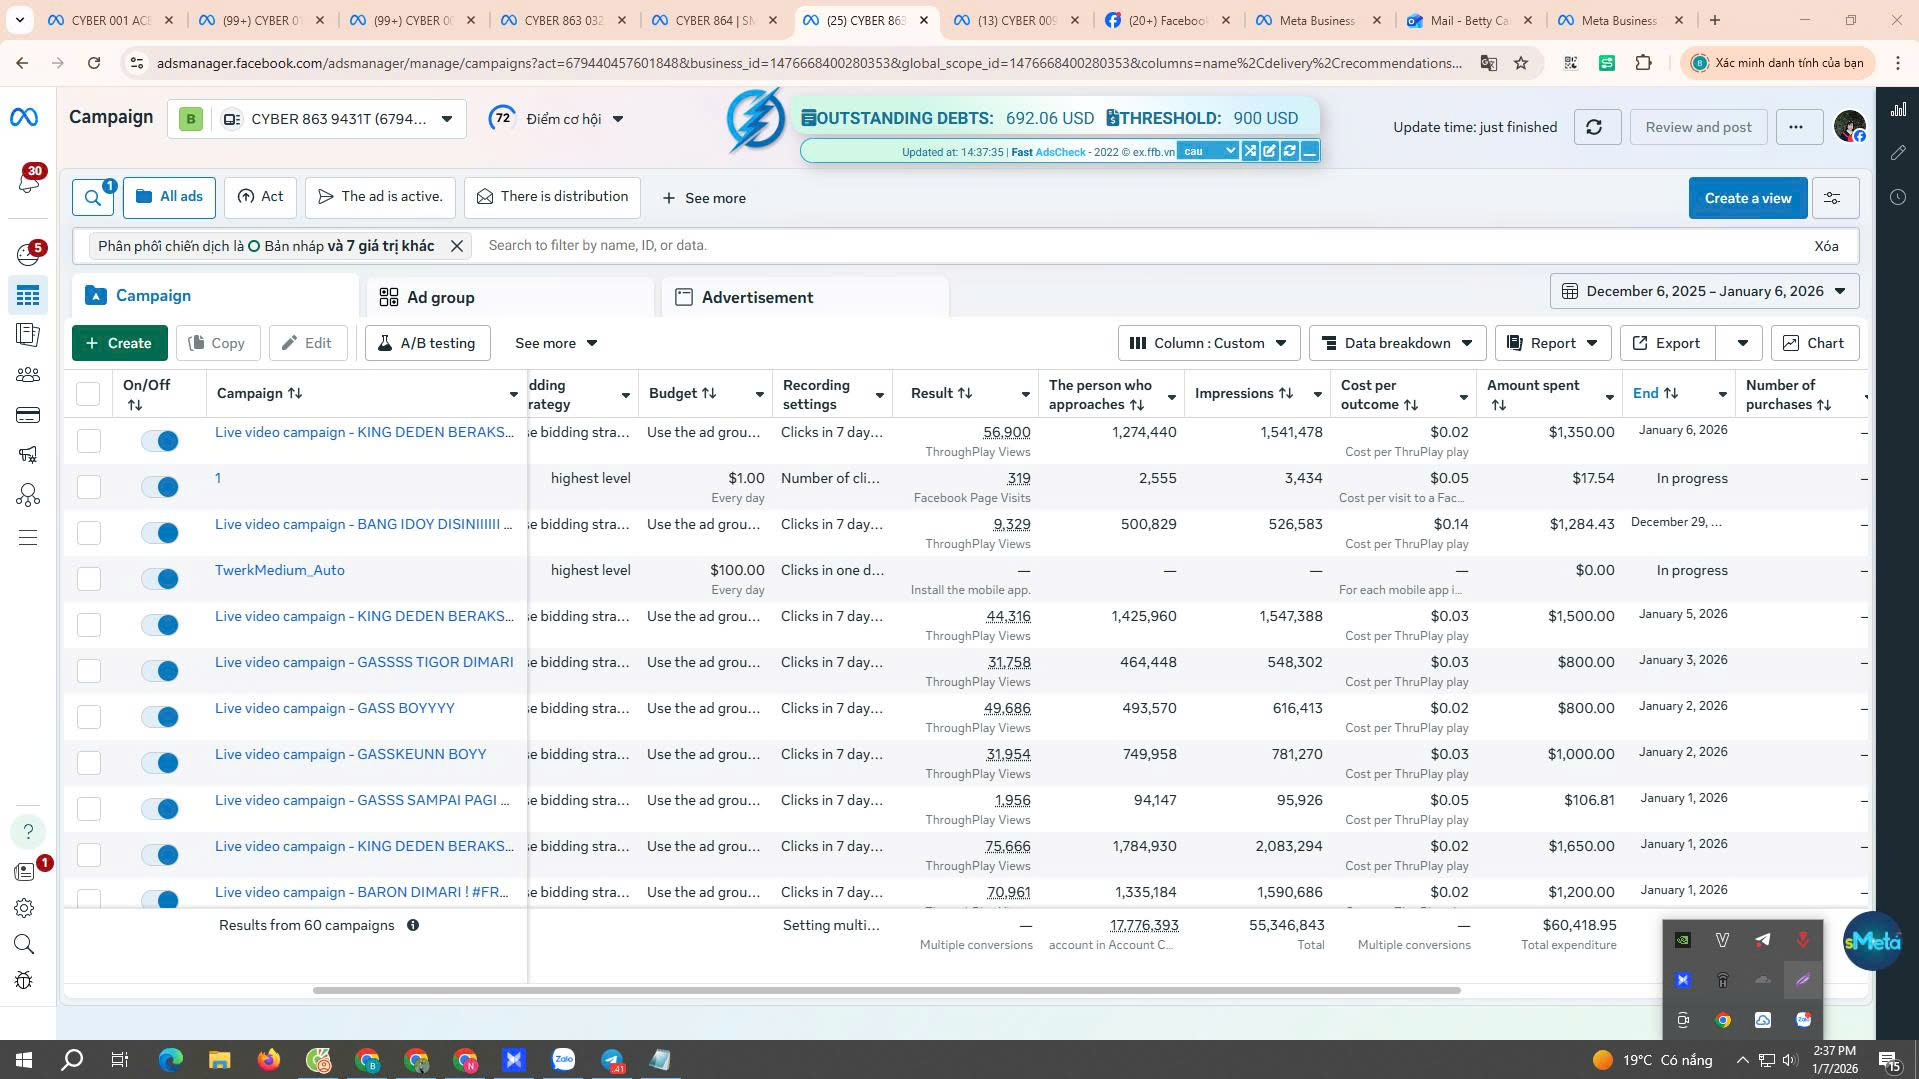This screenshot has width=1919, height=1079.
Task: Switch to the Advertisement tab
Action: [x=805, y=297]
